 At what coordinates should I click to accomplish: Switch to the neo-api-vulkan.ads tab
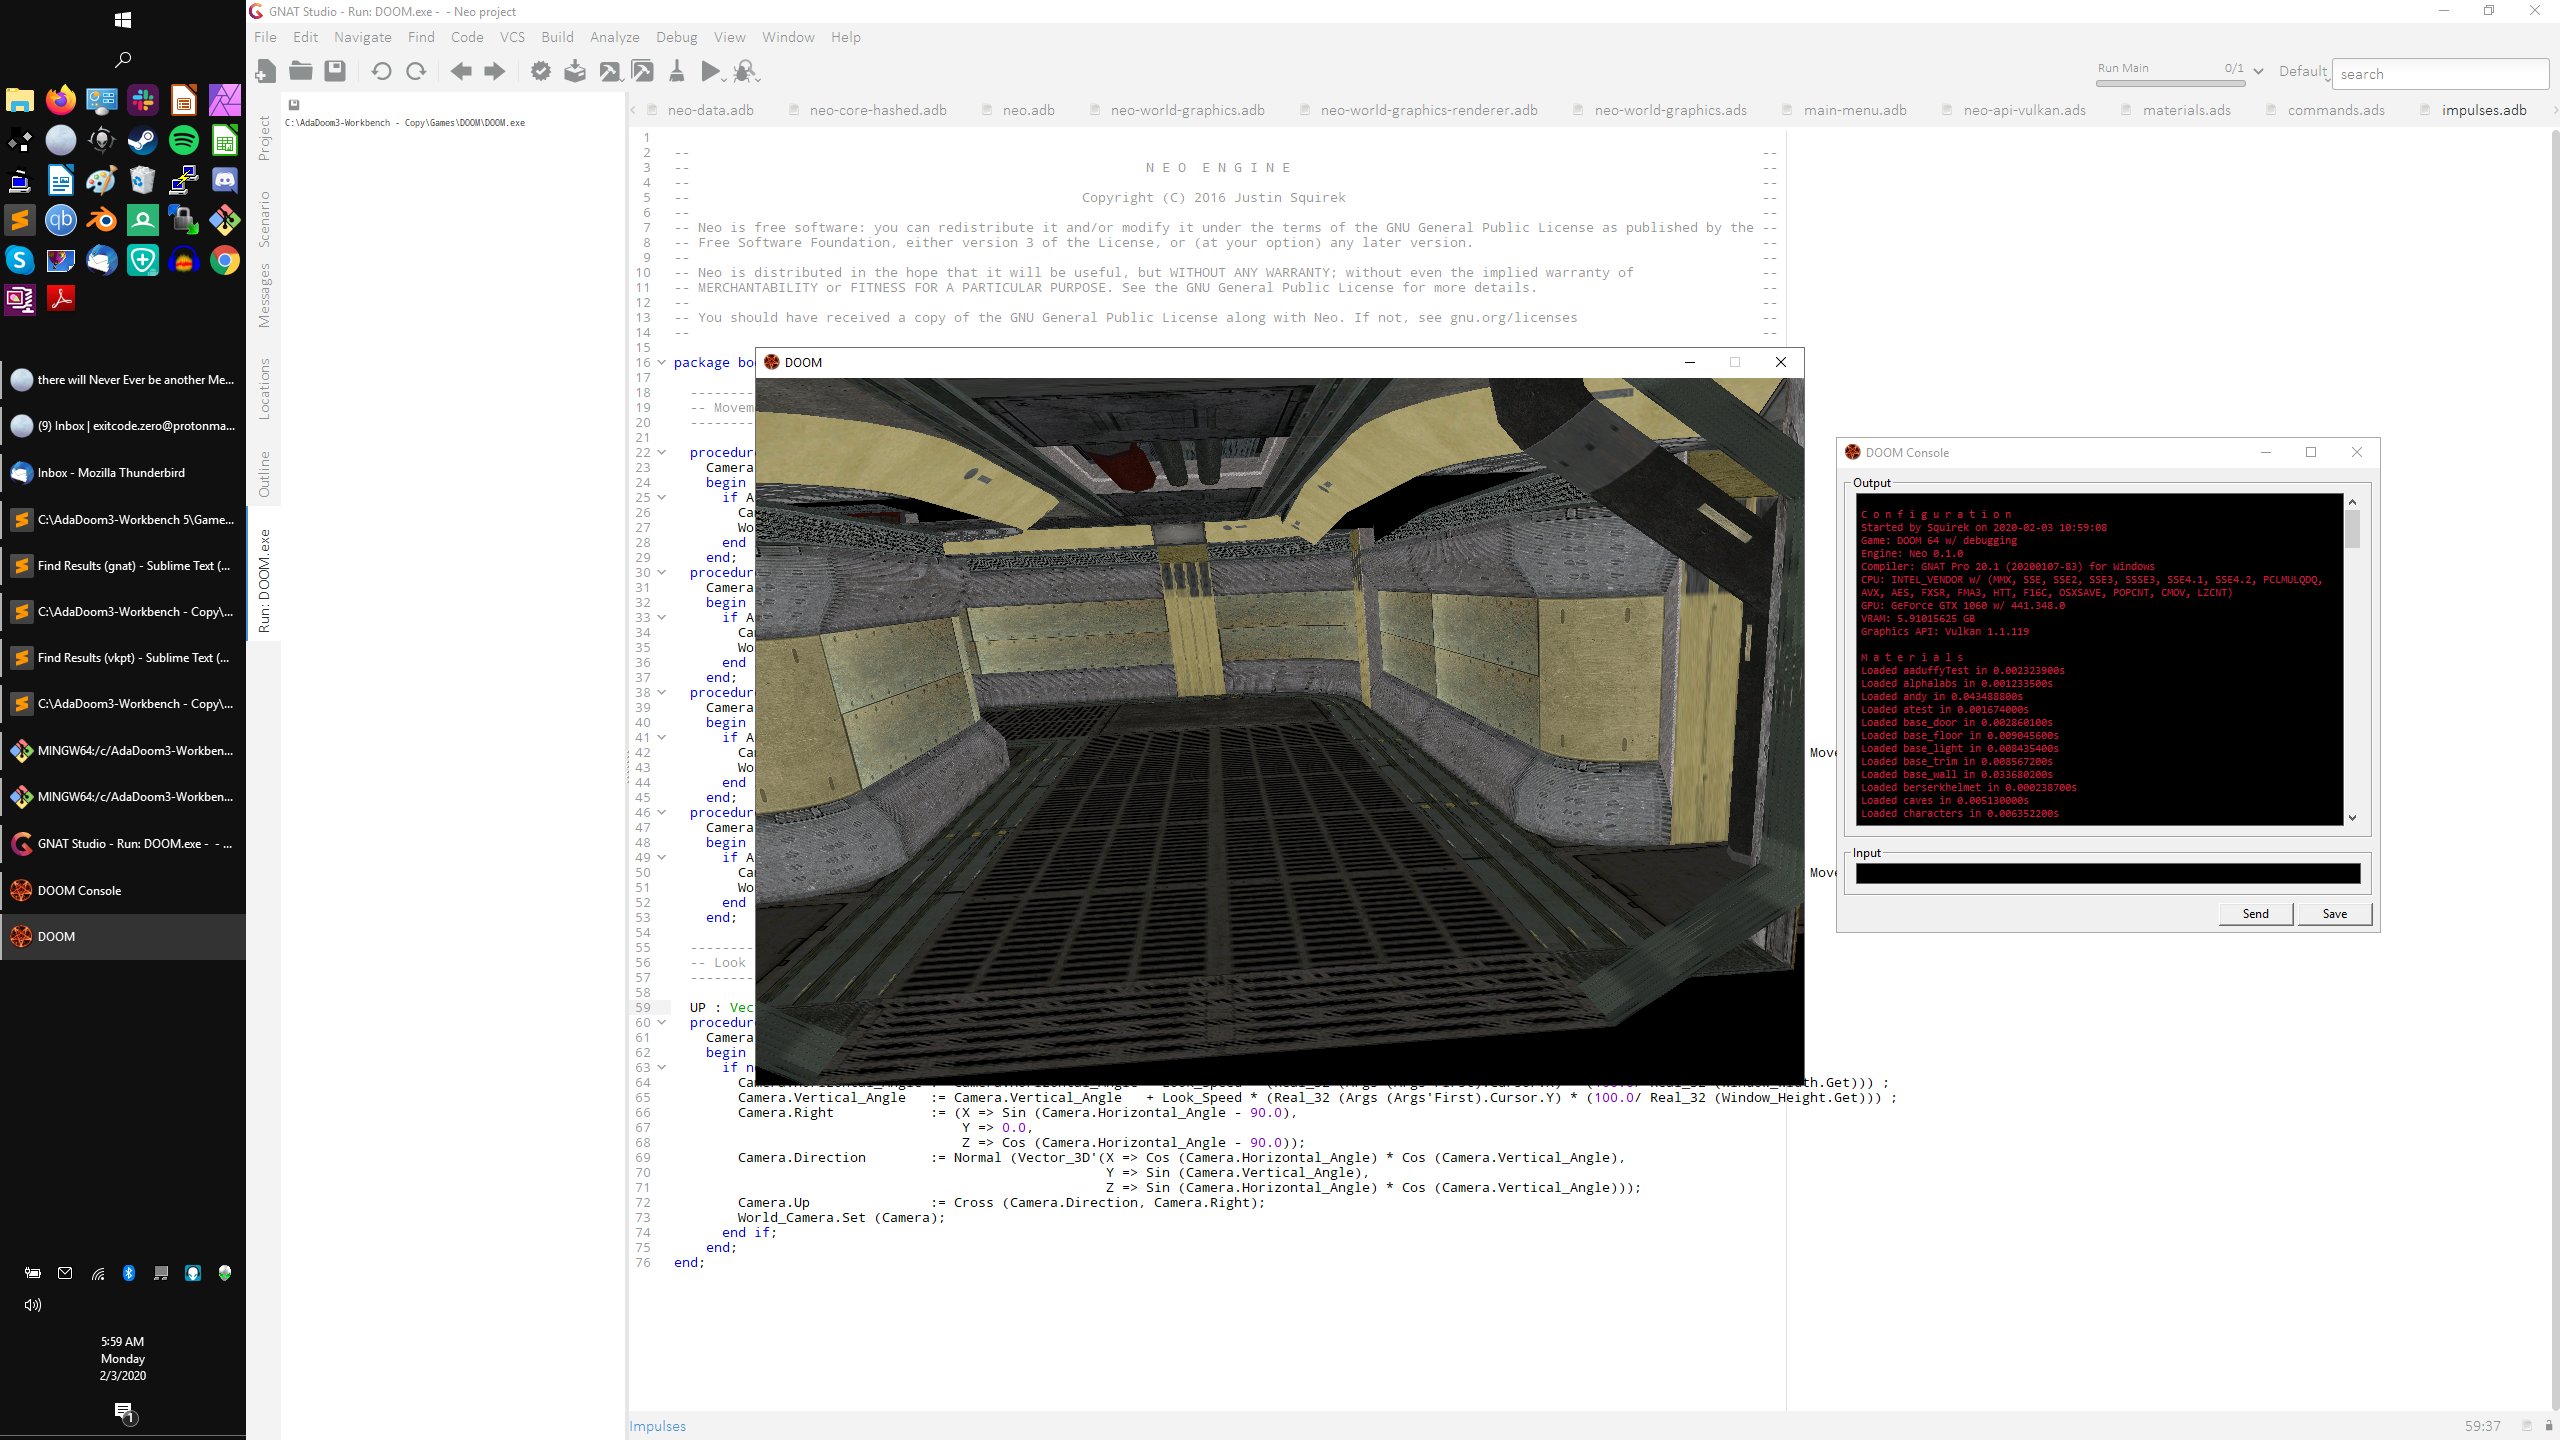pos(2024,110)
